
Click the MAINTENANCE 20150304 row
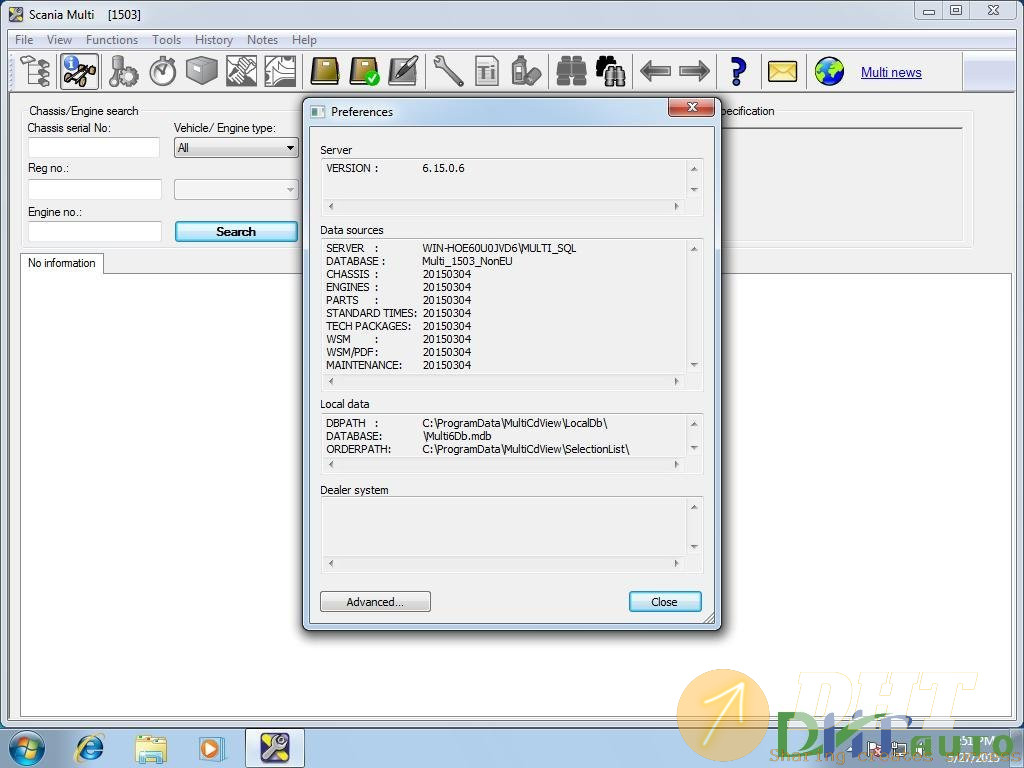[398, 365]
